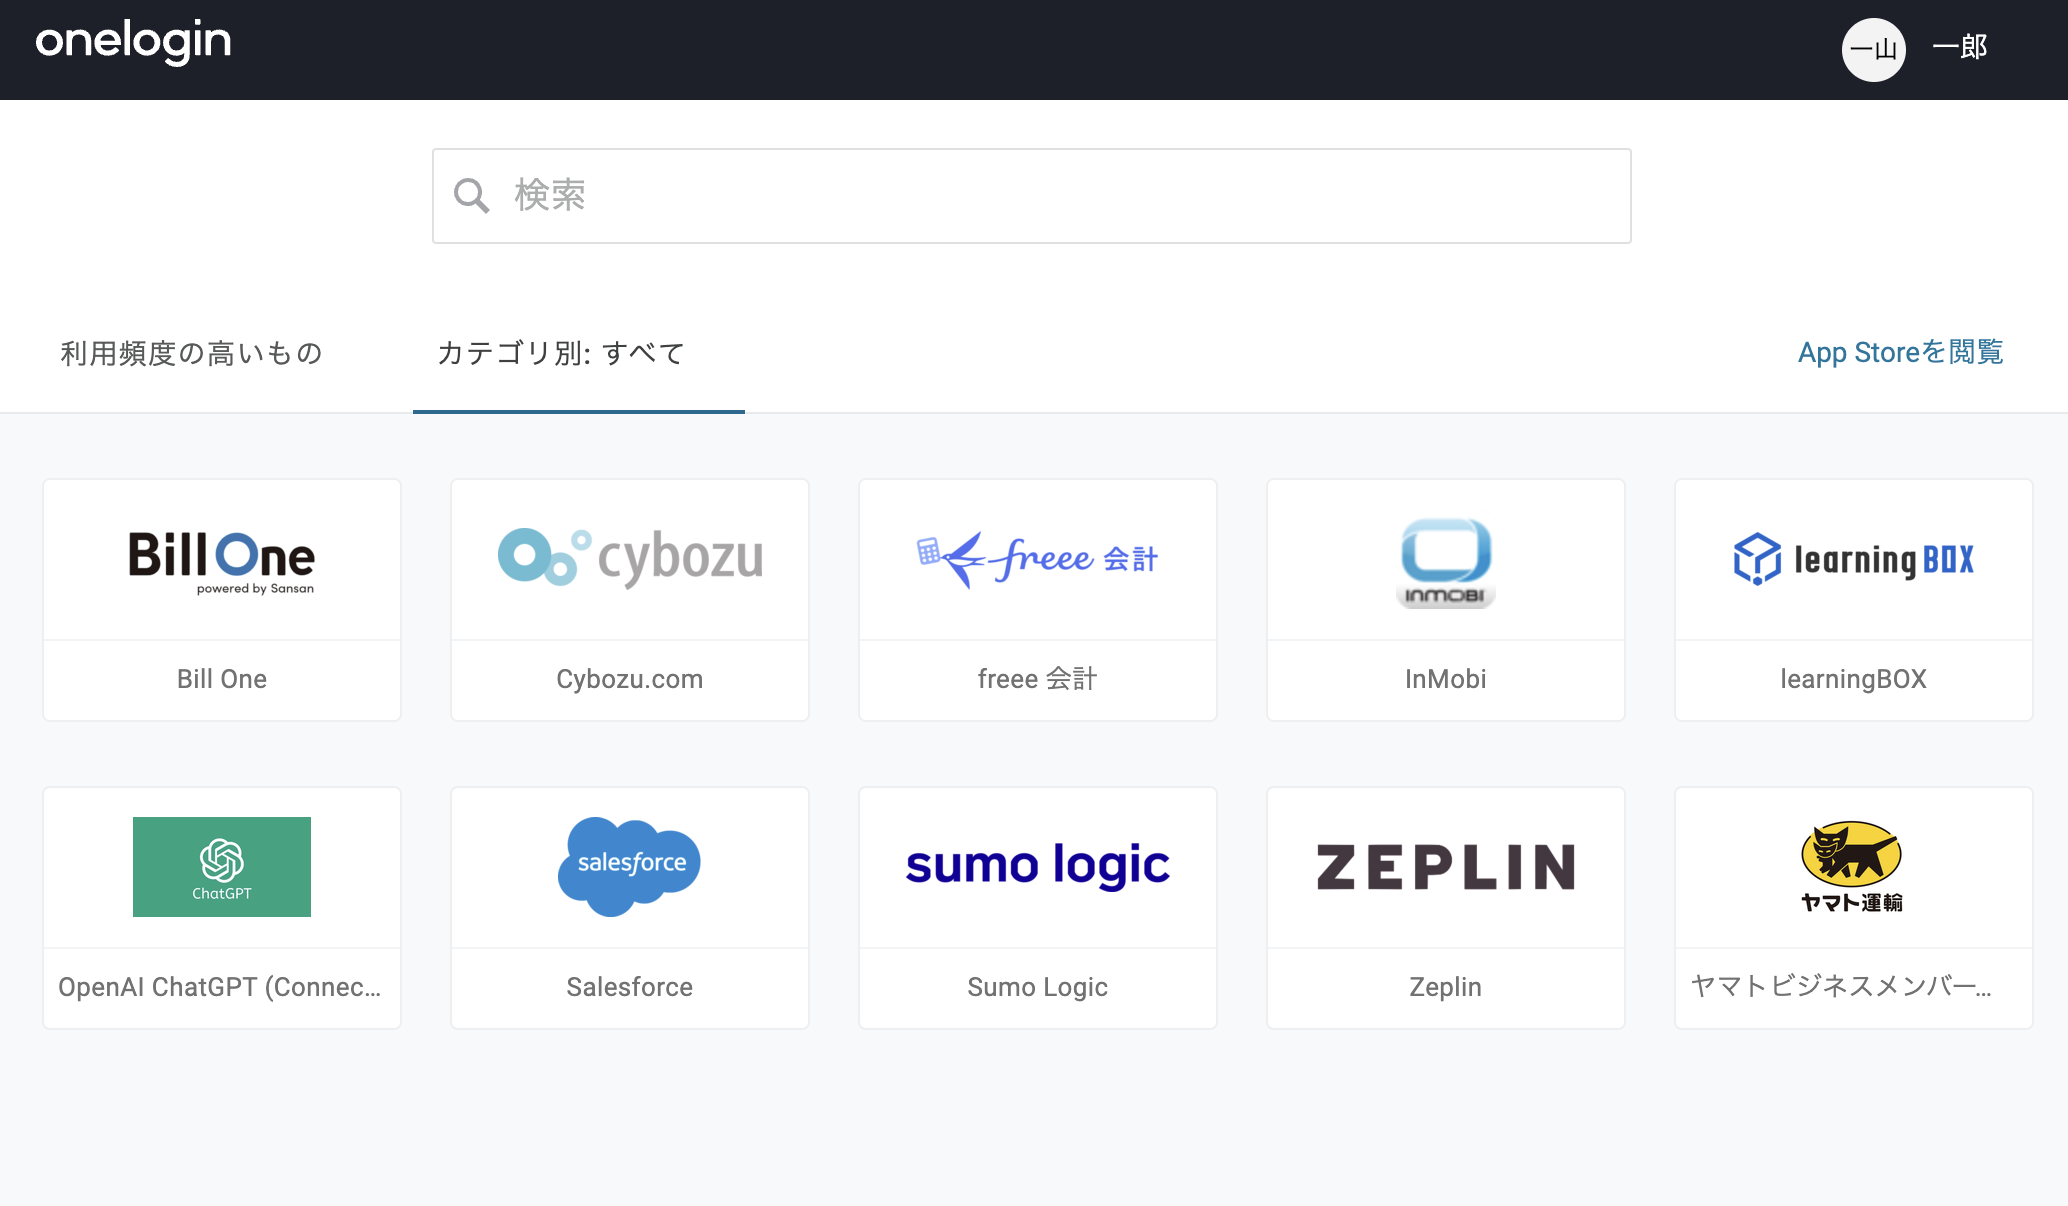Click the InMobi app name
2068x1206 pixels.
coord(1445,679)
